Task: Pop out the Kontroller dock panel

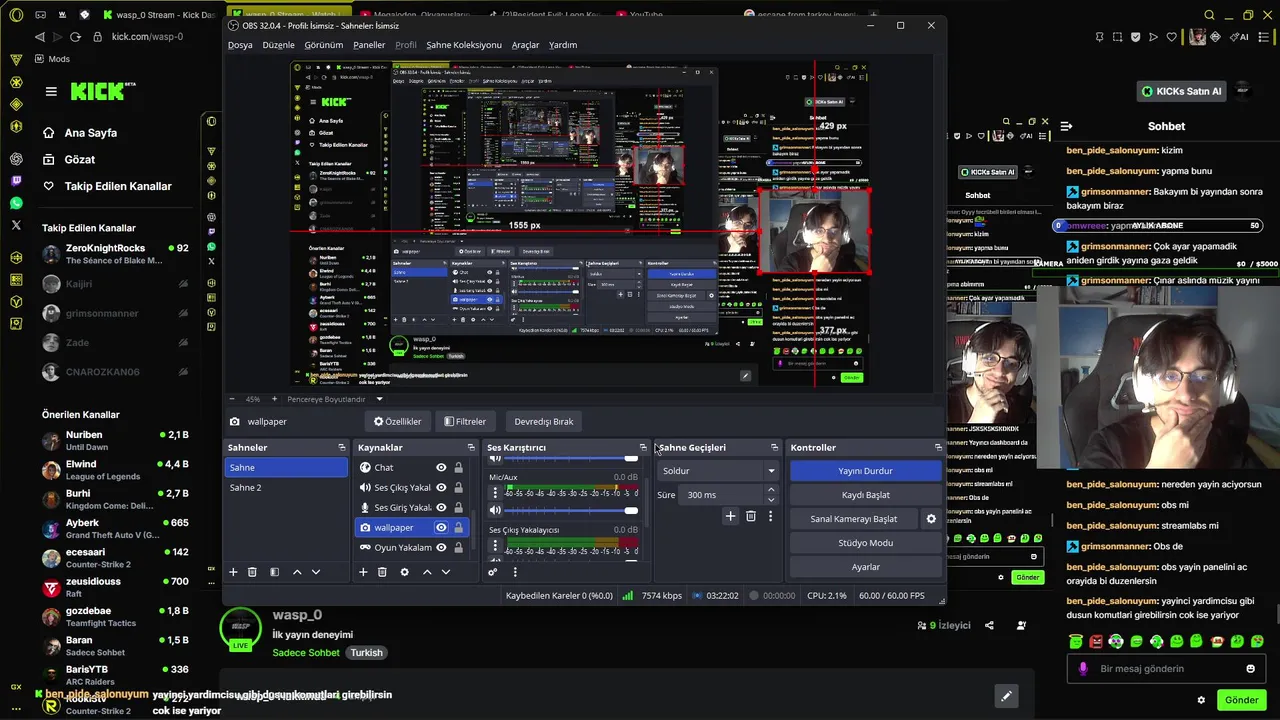Action: tap(938, 447)
